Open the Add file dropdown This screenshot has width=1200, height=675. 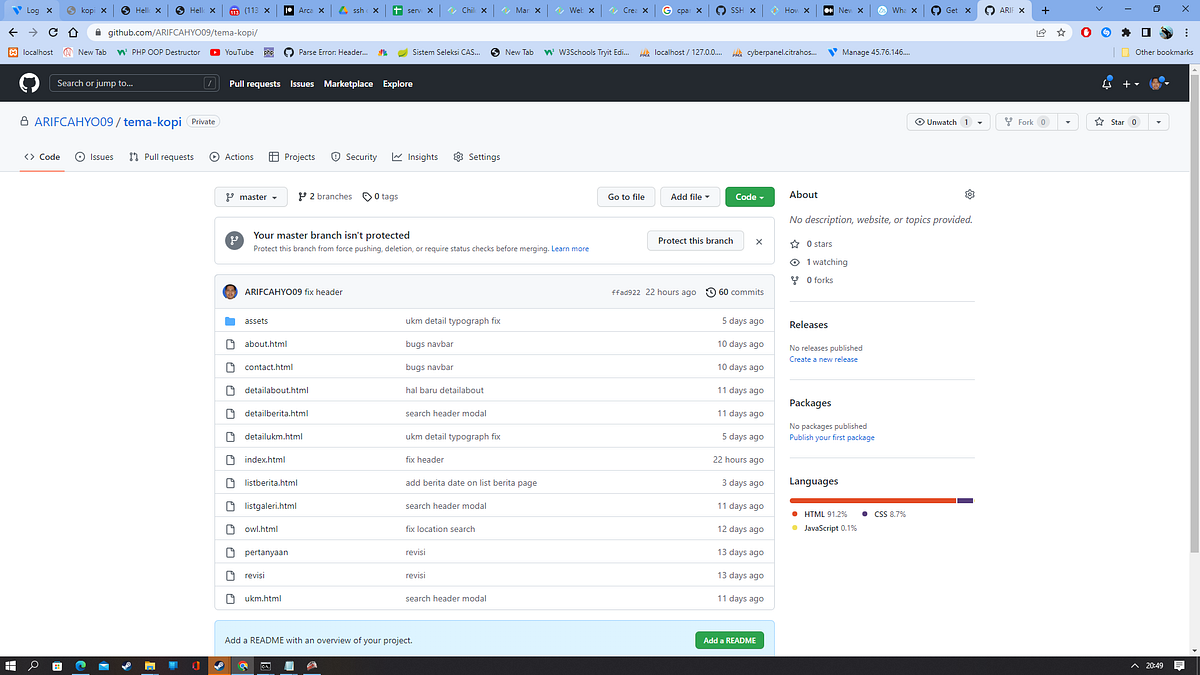690,196
